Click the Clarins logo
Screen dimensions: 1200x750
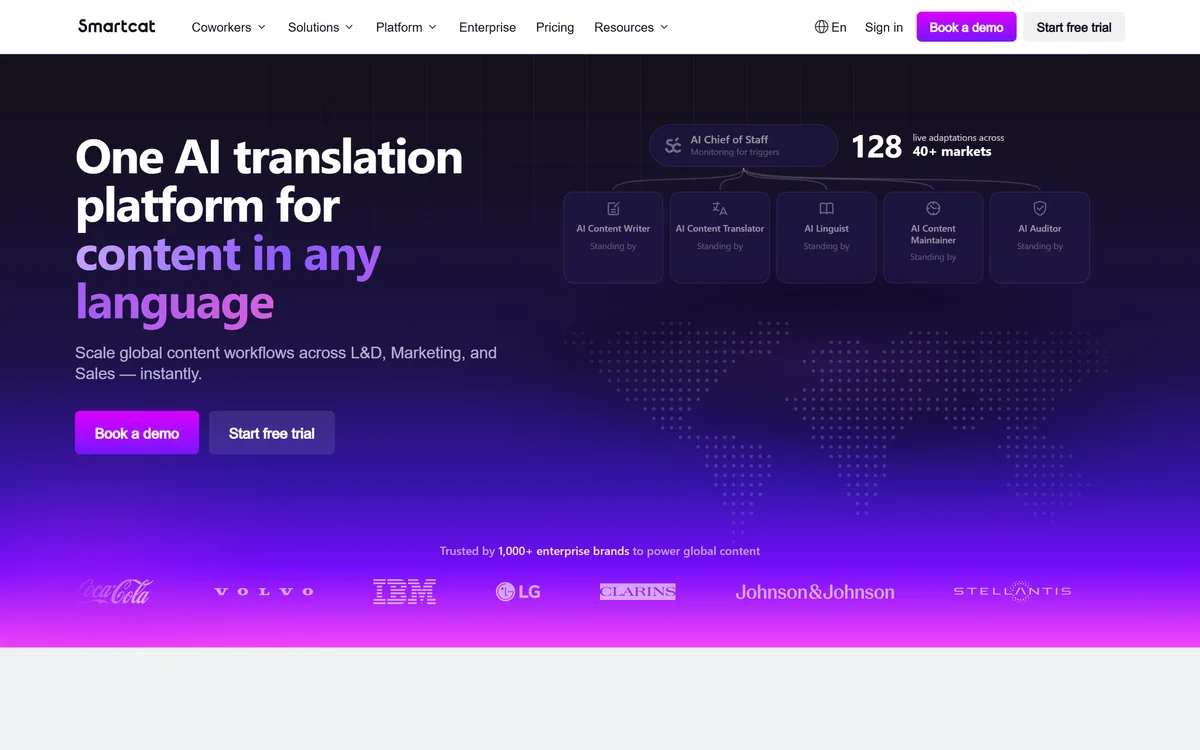coord(638,592)
